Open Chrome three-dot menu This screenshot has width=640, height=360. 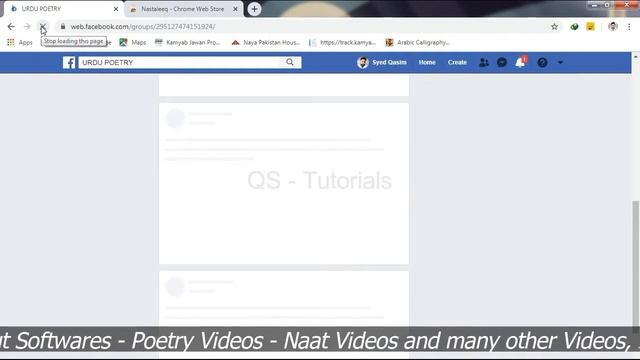coord(629,27)
